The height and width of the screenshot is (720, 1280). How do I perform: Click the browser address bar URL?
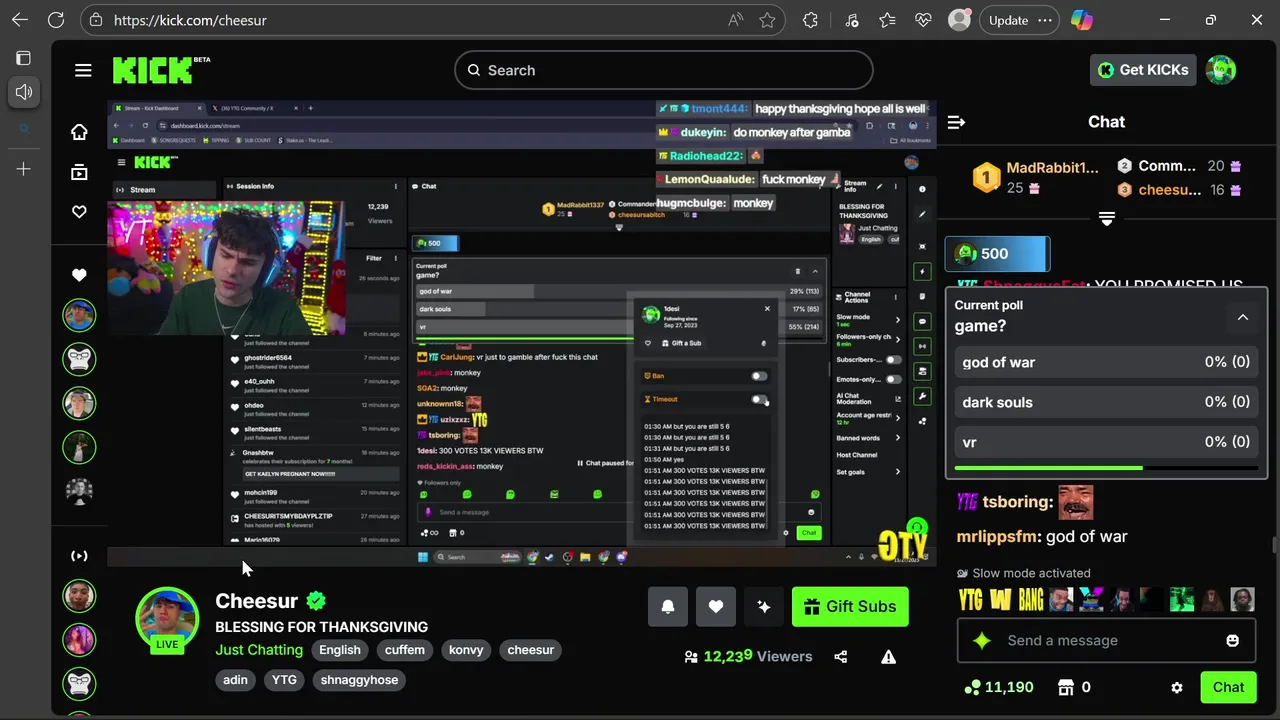tap(190, 20)
